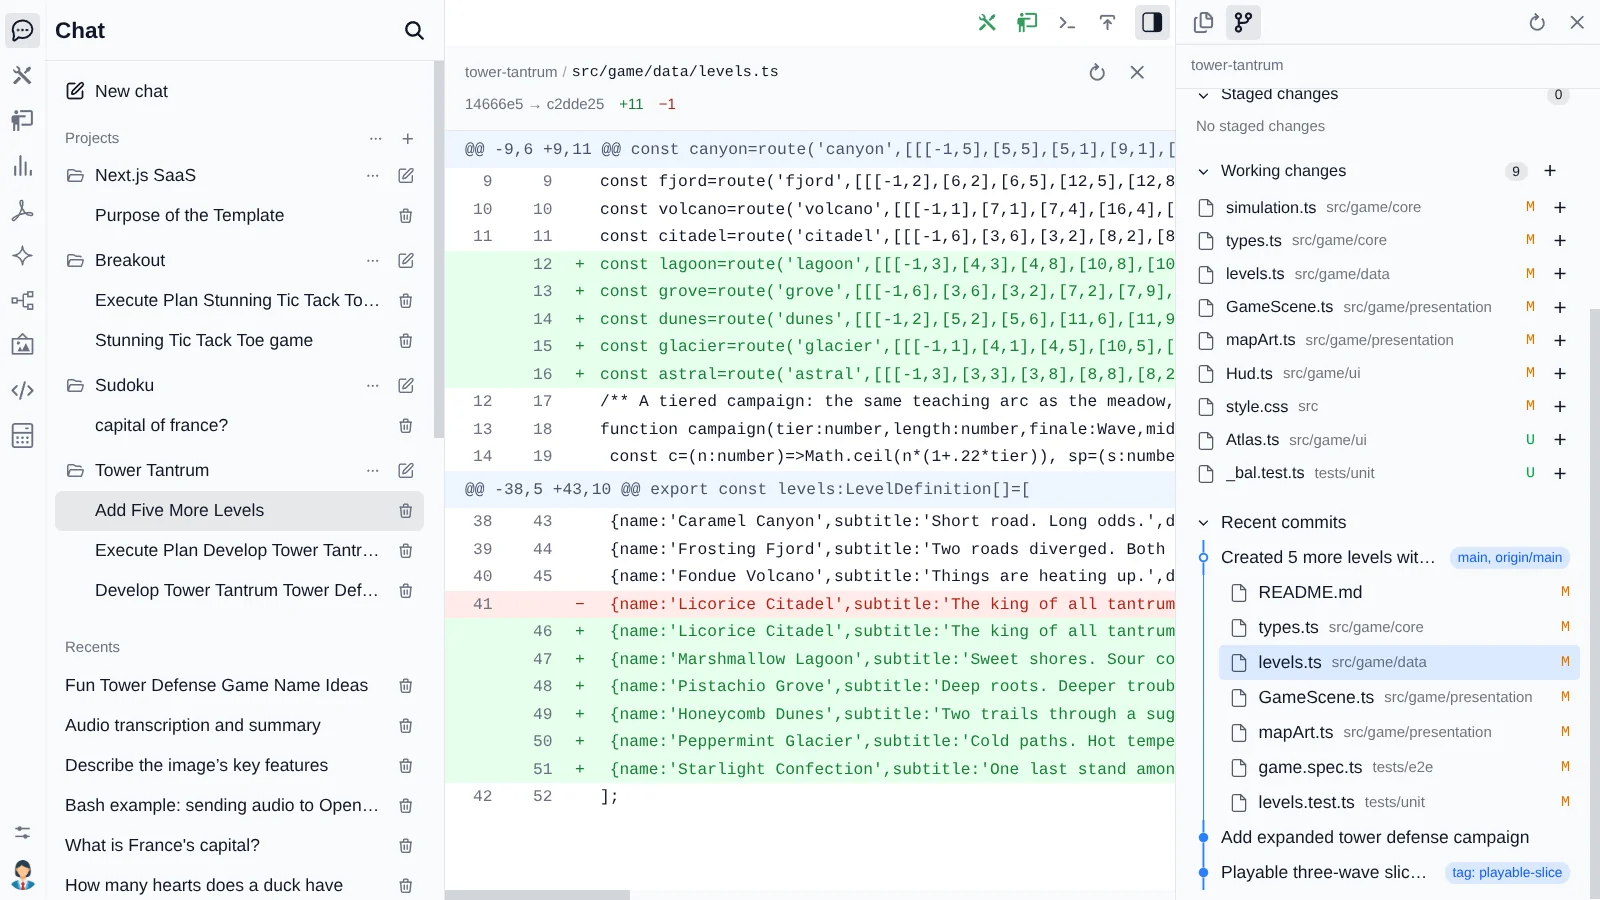Select the source control branch icon
The height and width of the screenshot is (900, 1600).
[1243, 22]
